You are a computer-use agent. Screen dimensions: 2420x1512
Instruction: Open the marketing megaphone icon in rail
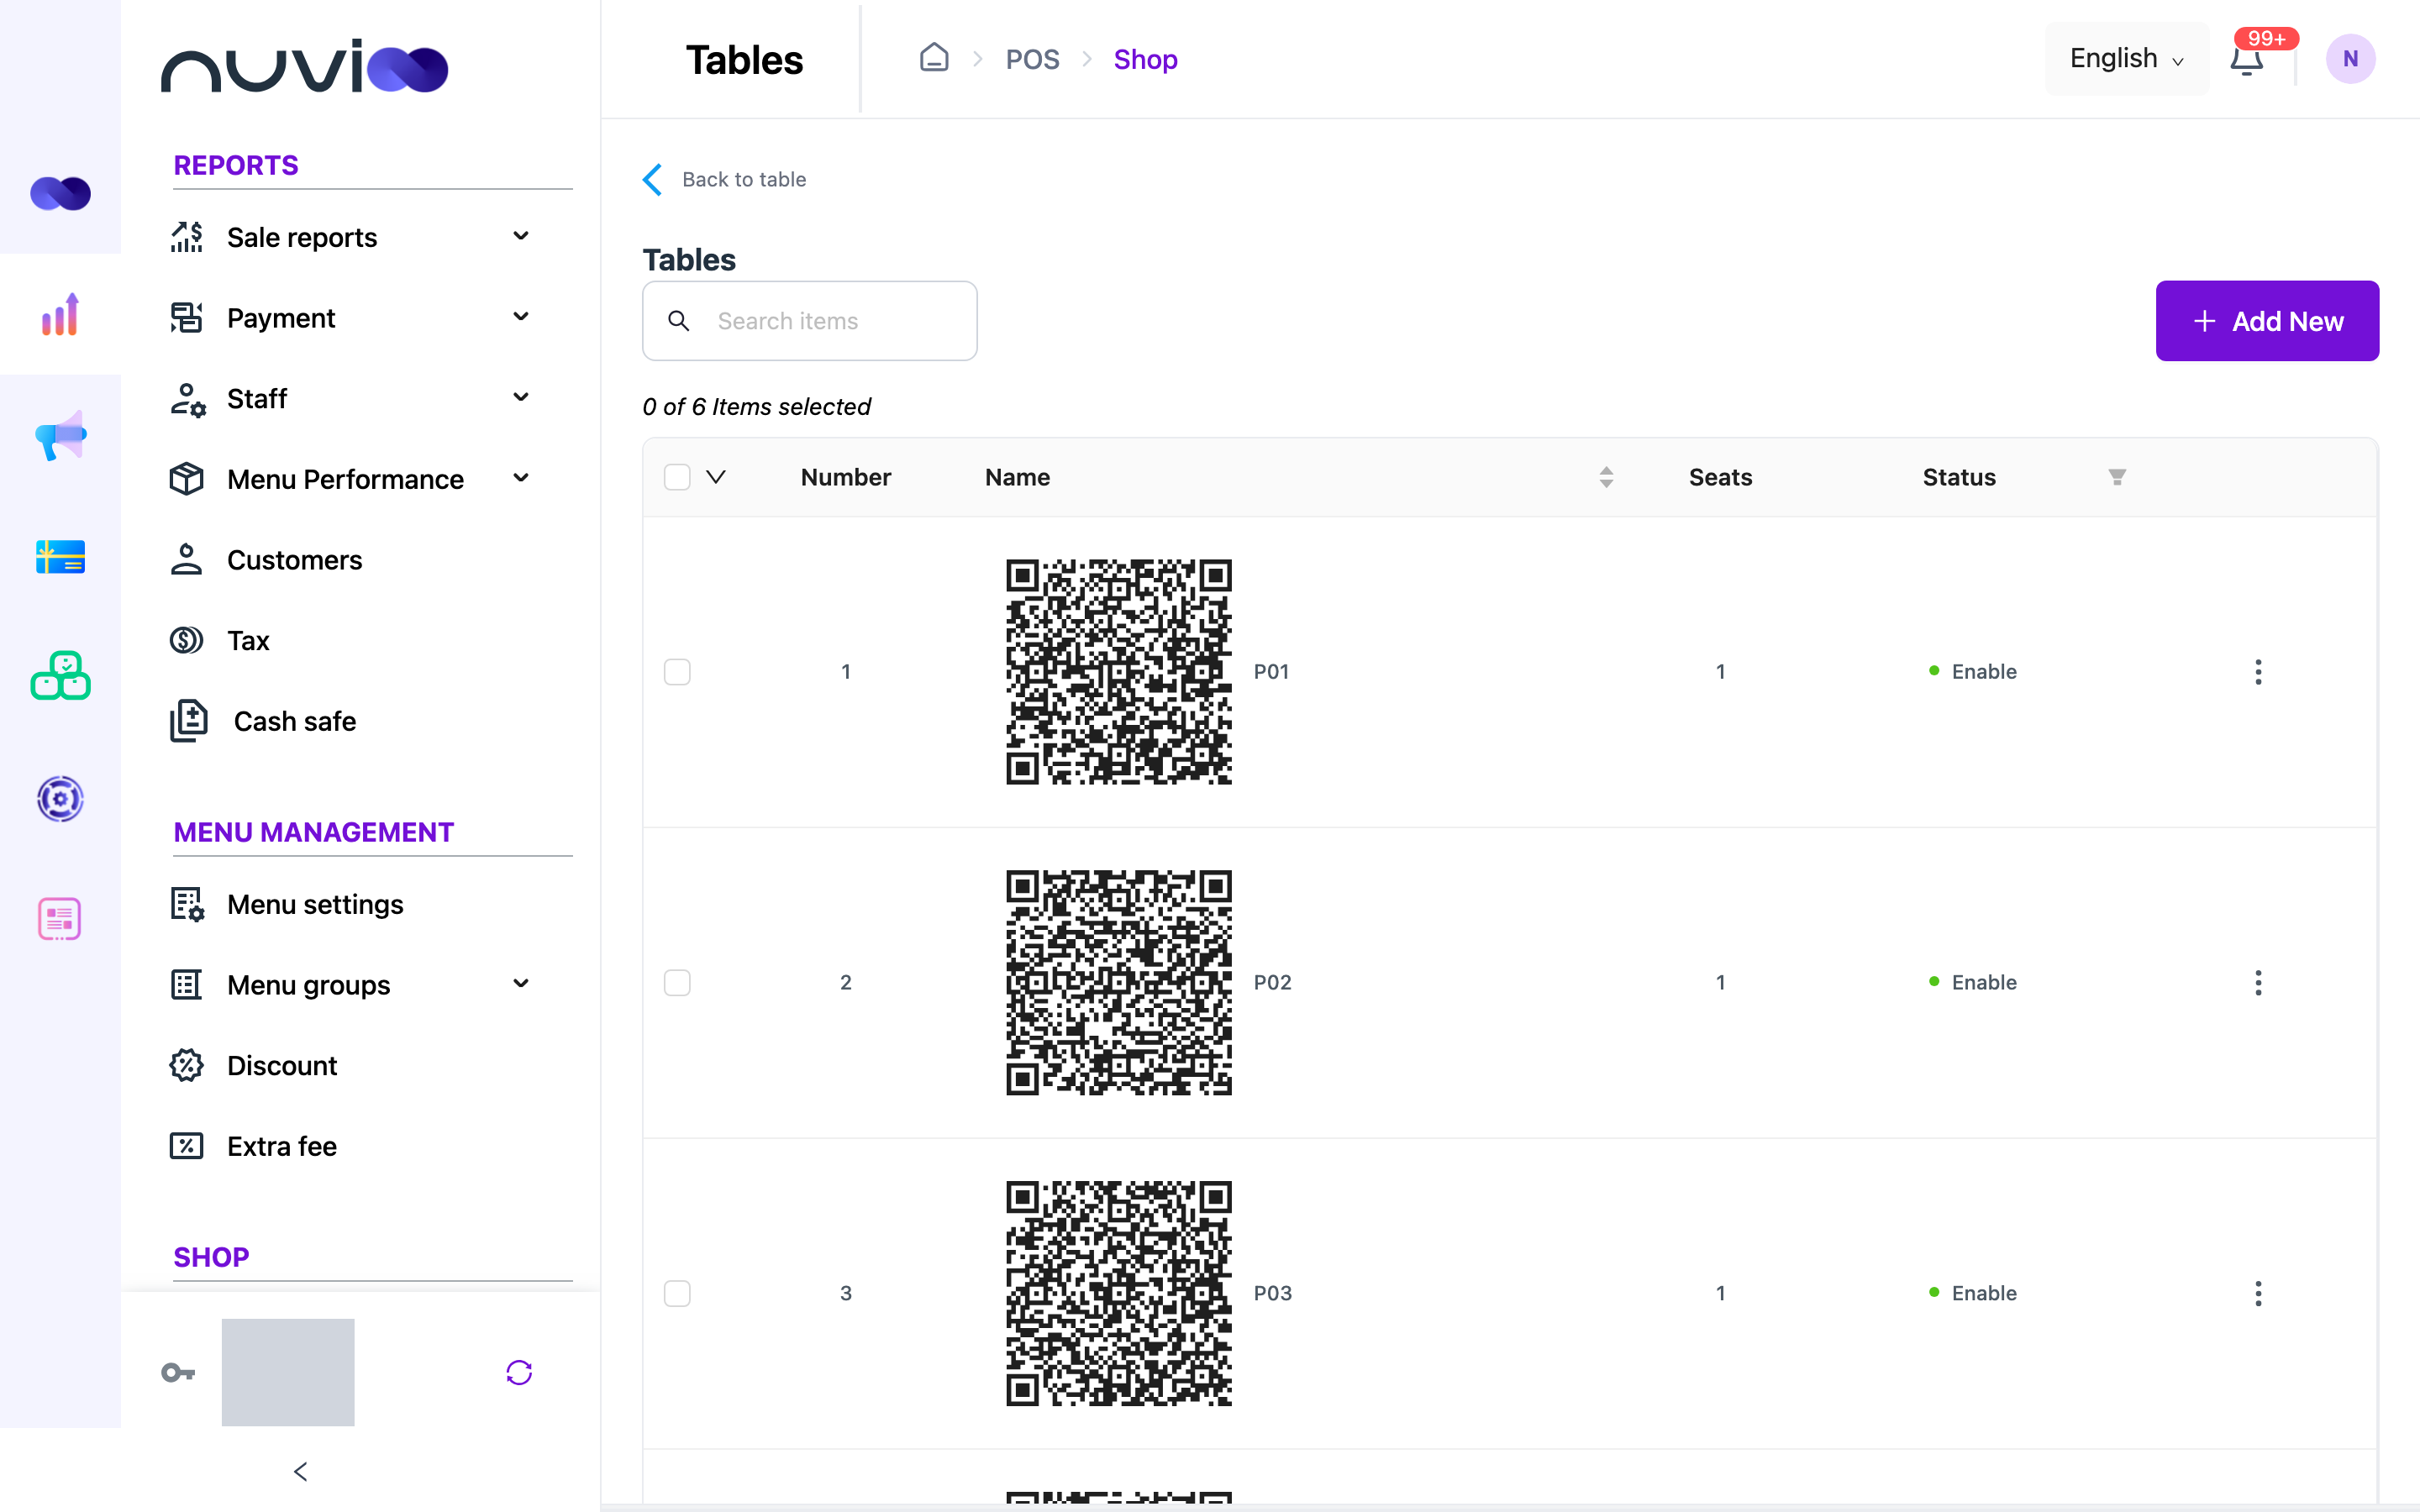(60, 435)
